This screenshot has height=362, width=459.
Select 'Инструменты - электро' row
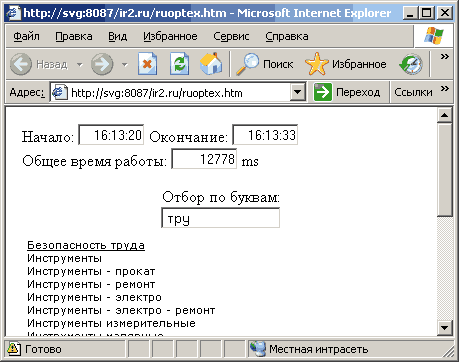point(94,297)
